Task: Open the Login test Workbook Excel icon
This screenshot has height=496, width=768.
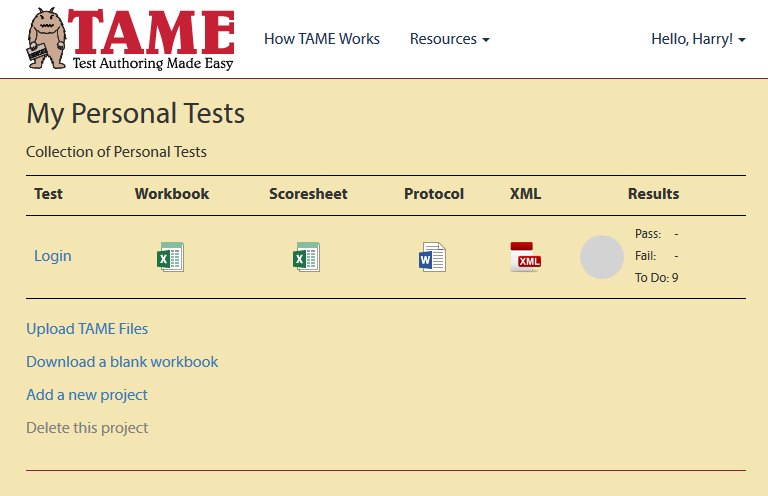Action: pyautogui.click(x=170, y=257)
